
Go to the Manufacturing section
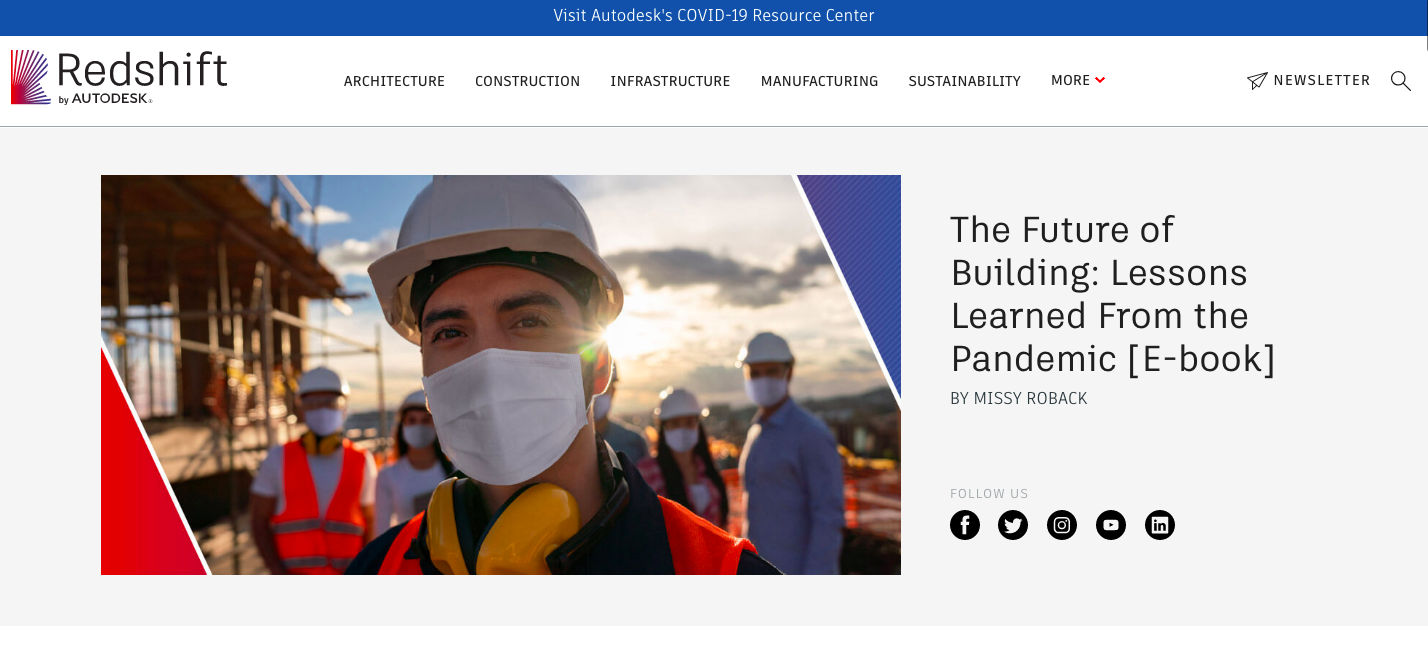[x=819, y=81]
